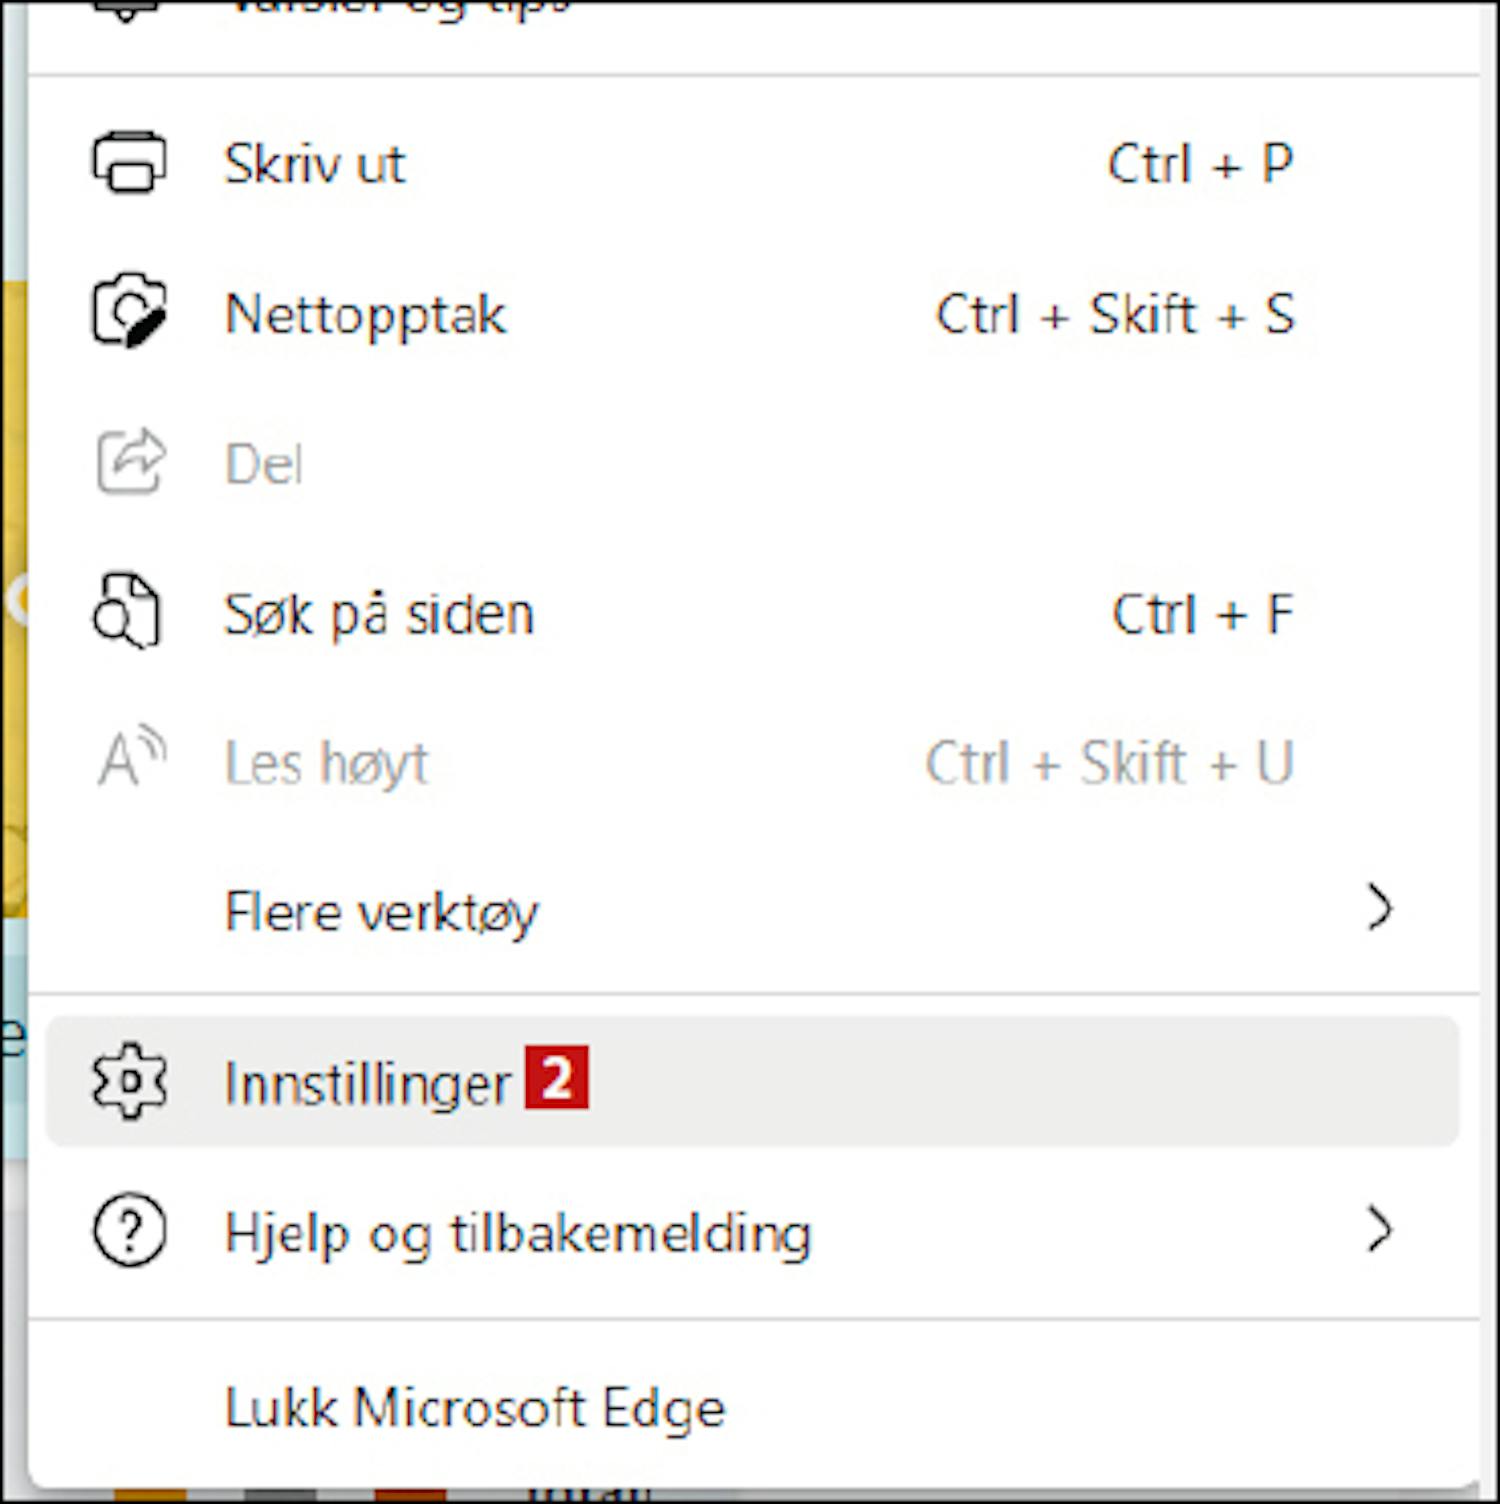This screenshot has width=1500, height=1504.
Task: Click the printer icon for Skriv ut
Action: pos(129,162)
